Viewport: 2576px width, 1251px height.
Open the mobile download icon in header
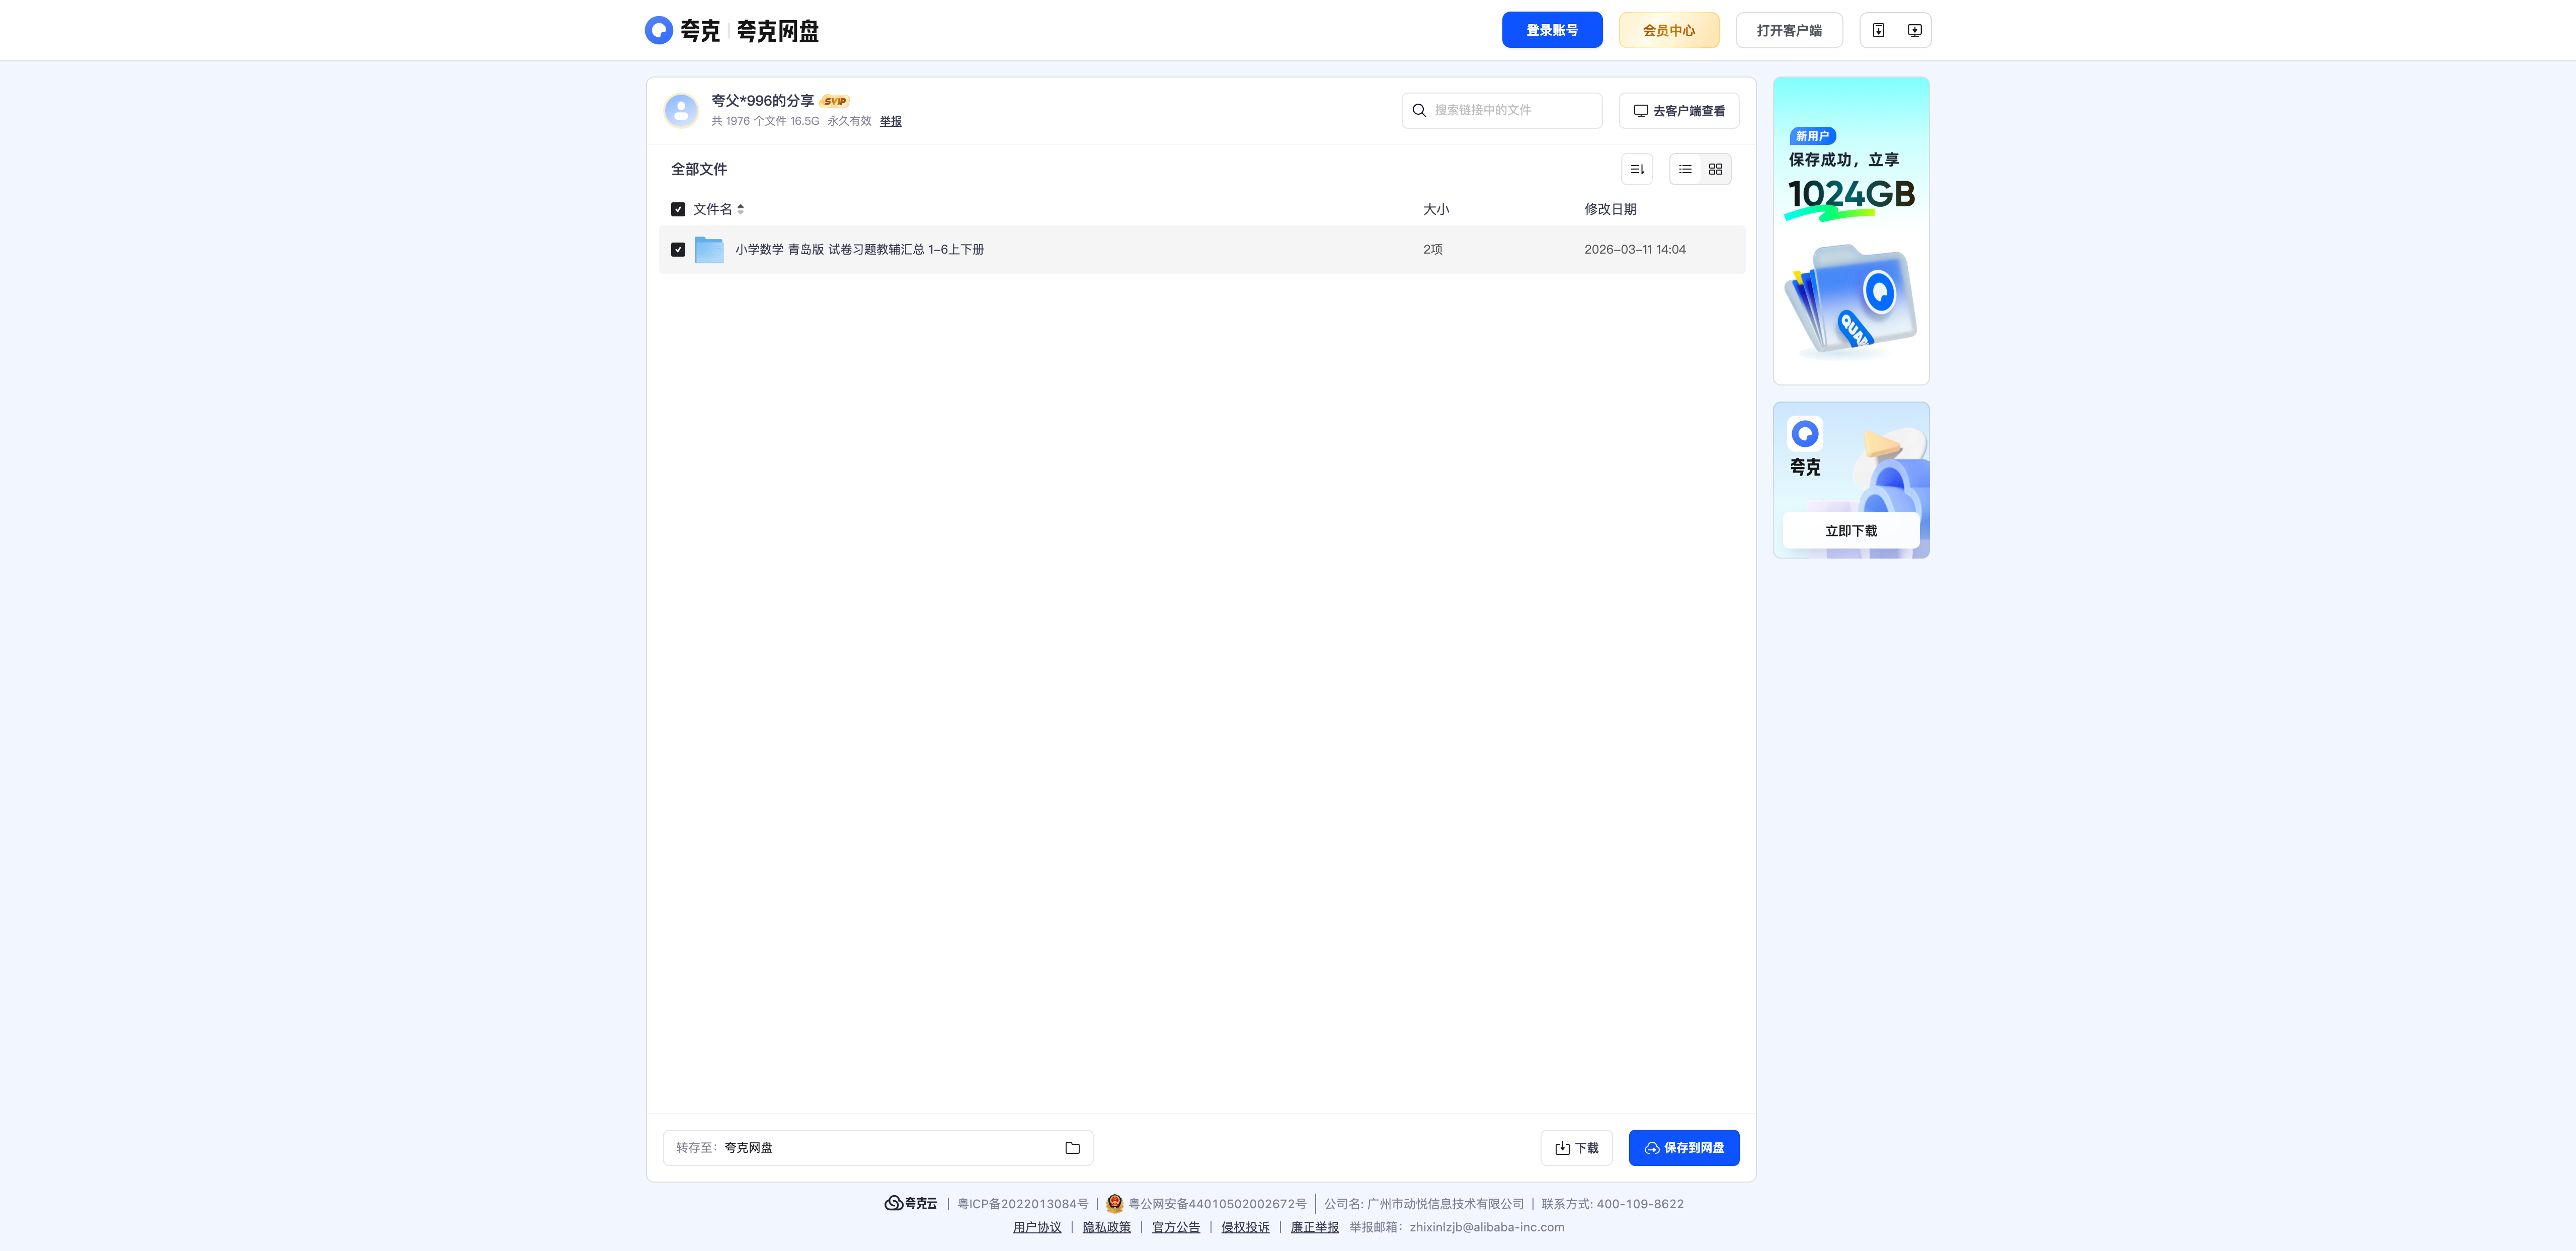point(1878,30)
